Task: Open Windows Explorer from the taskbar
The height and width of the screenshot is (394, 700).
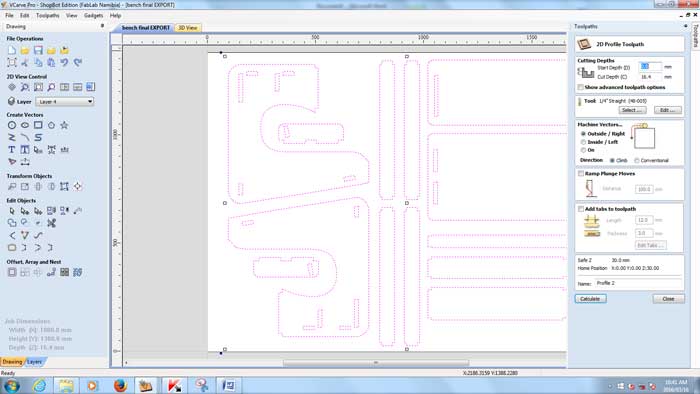Action: coord(66,385)
